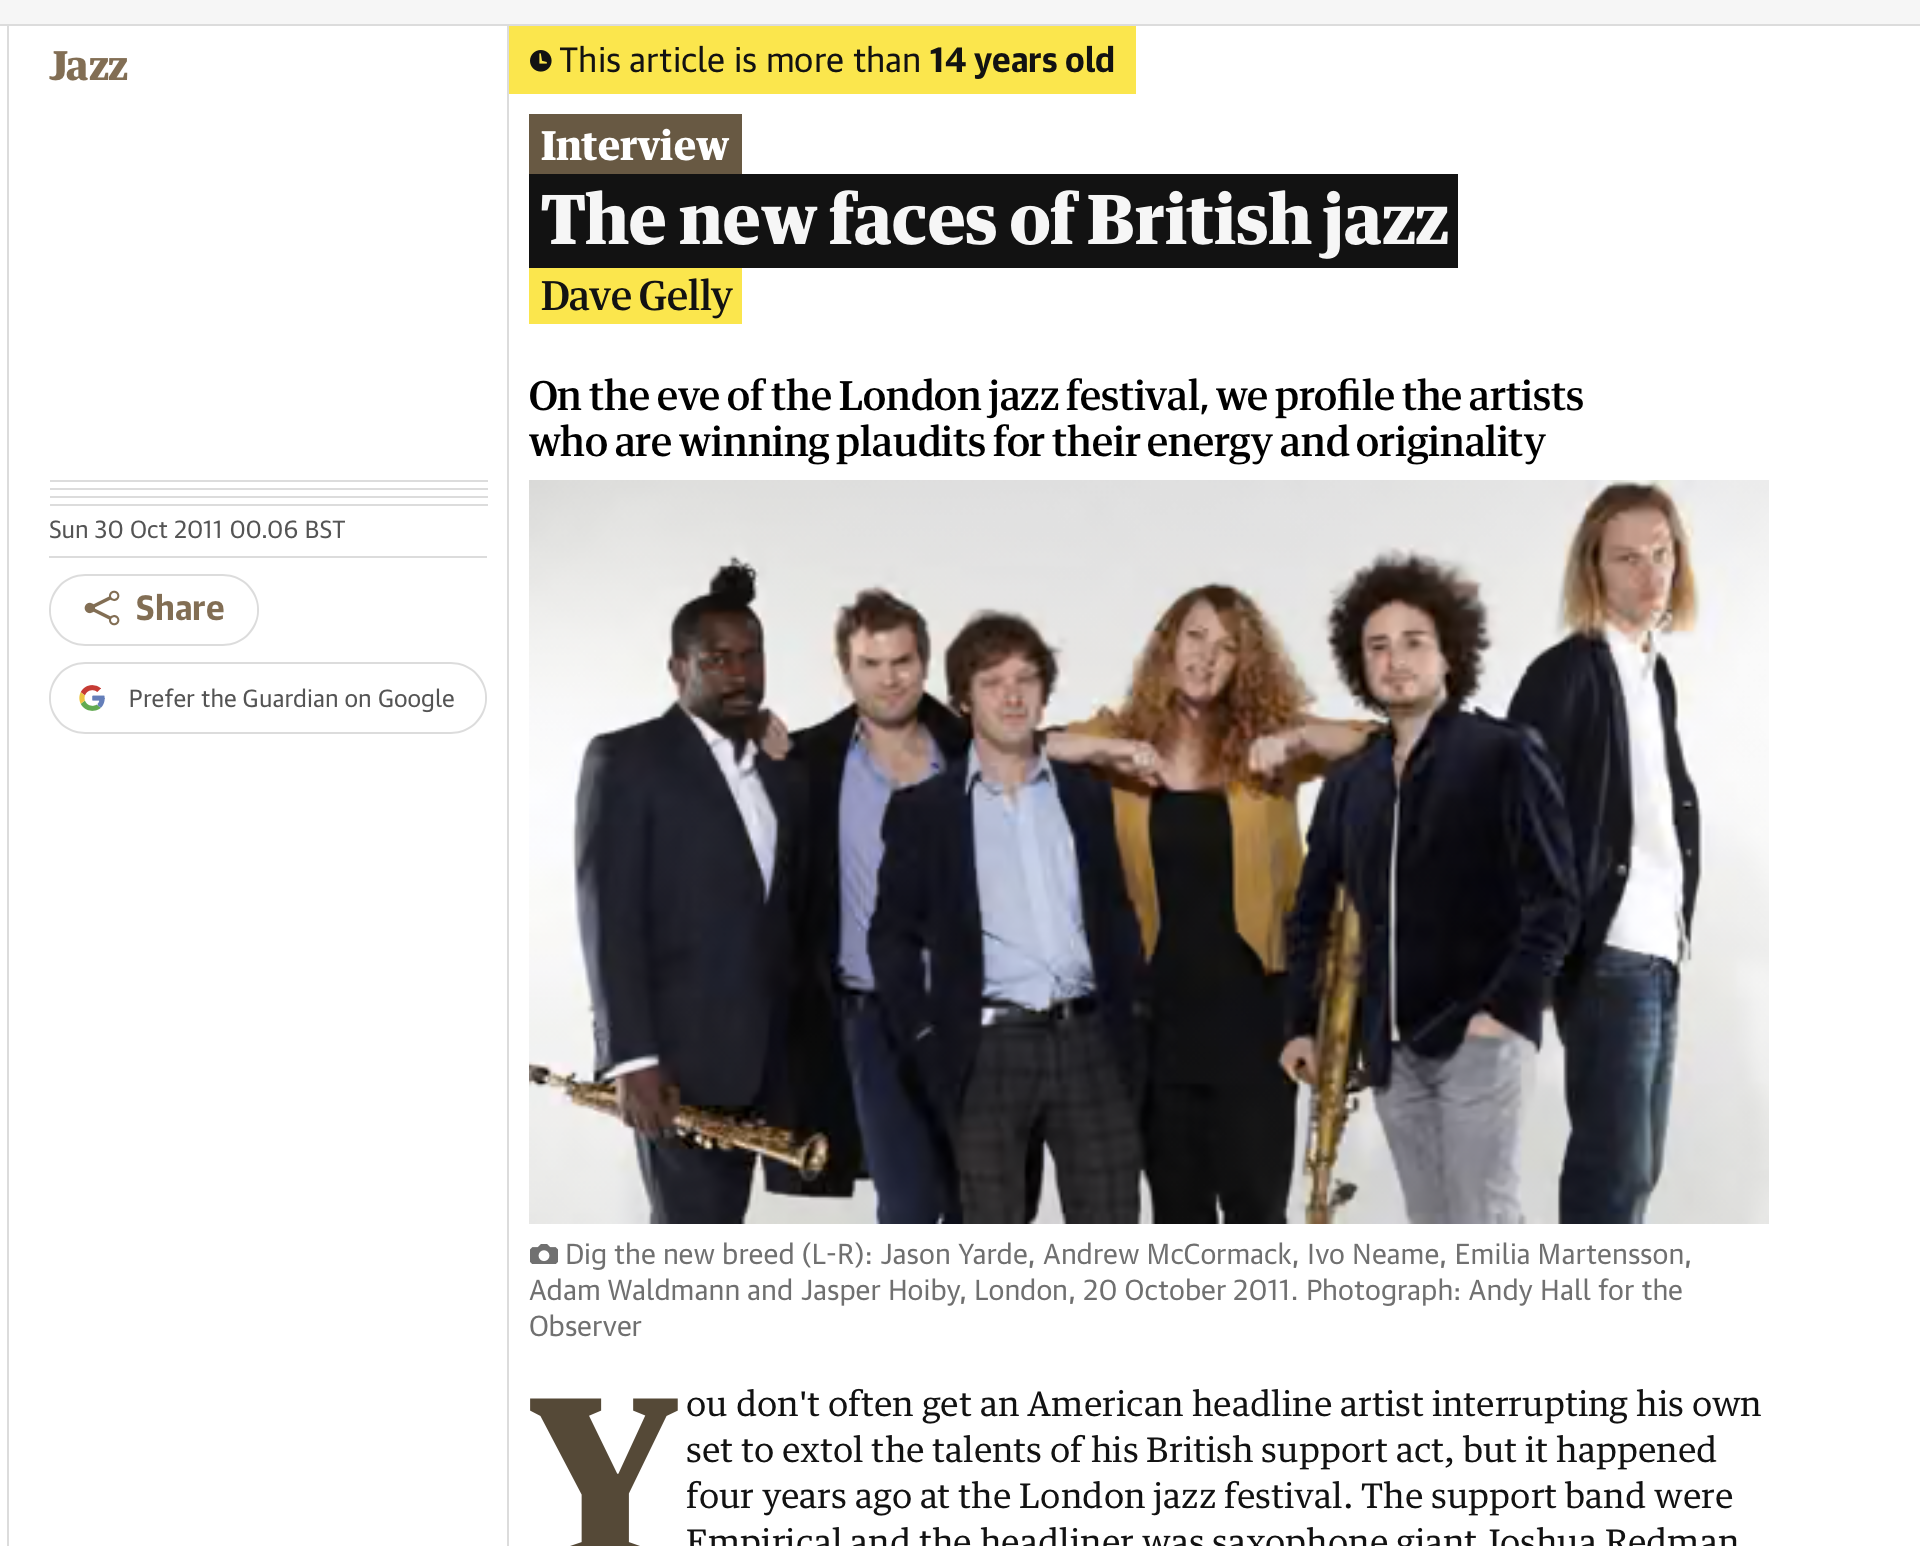The width and height of the screenshot is (1920, 1546).
Task: Open the Jazz section link
Action: (x=88, y=66)
